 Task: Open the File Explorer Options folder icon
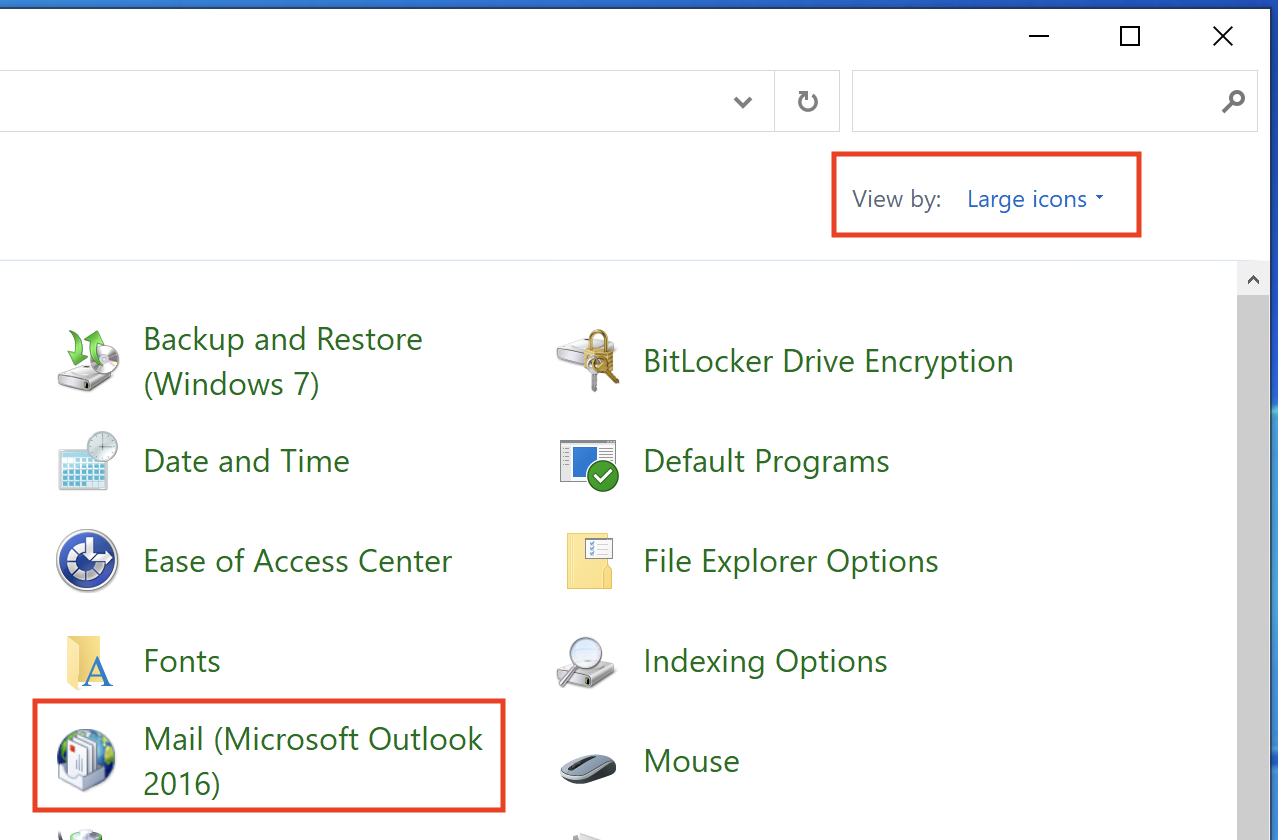tap(588, 561)
